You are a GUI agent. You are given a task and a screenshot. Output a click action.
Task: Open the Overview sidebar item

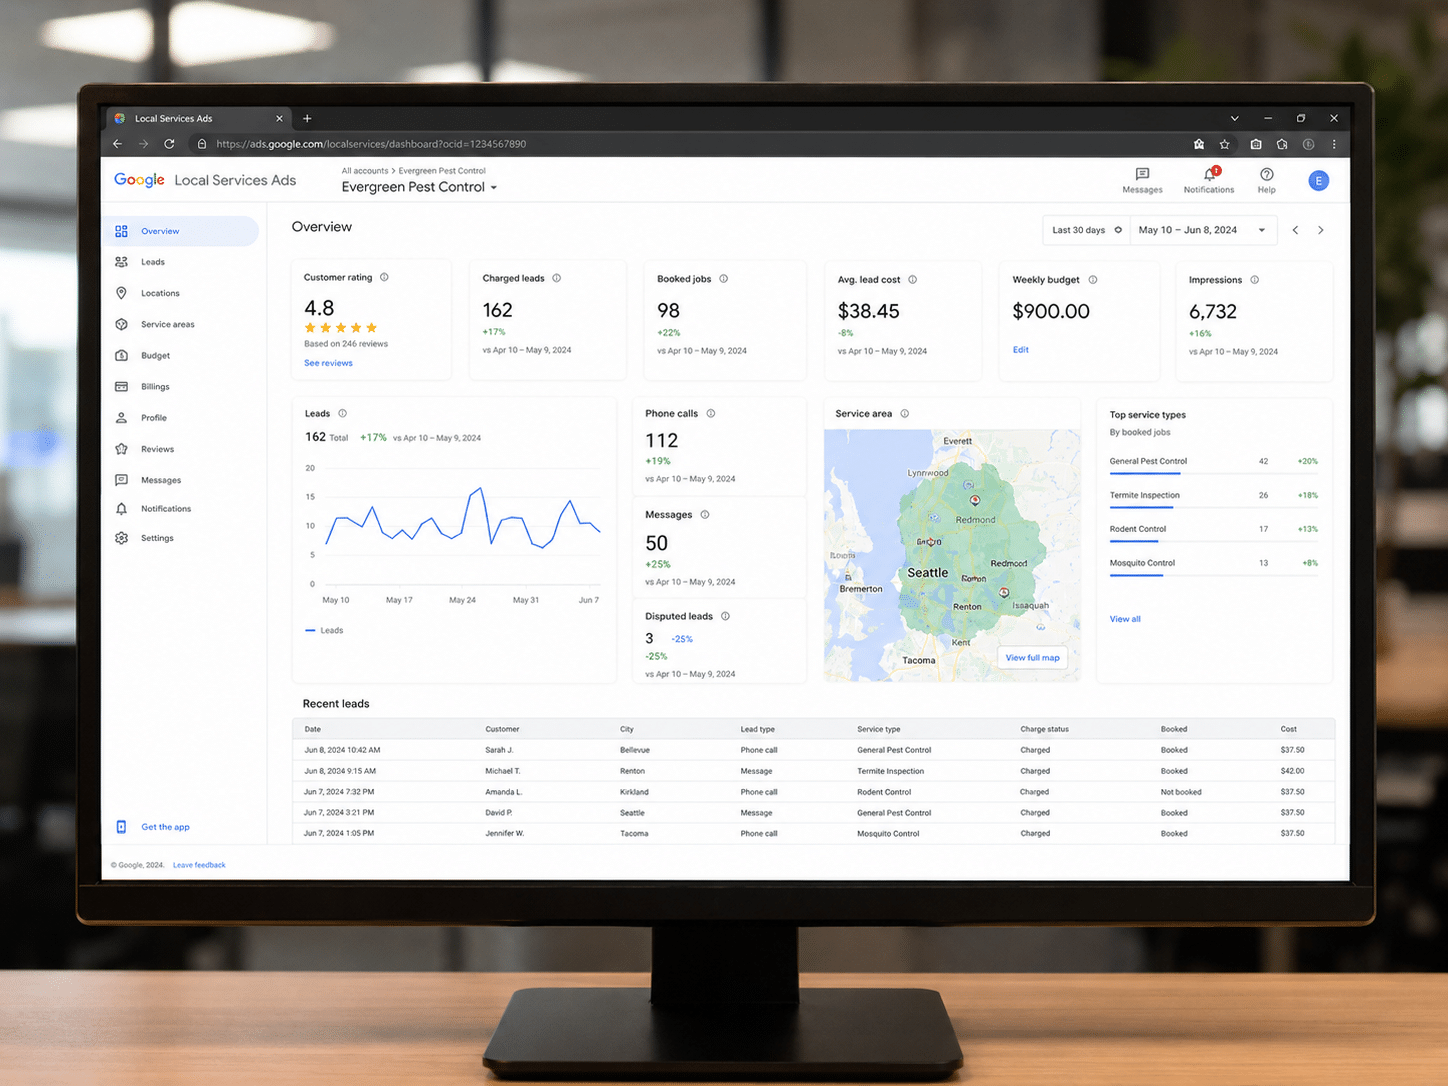click(x=181, y=231)
